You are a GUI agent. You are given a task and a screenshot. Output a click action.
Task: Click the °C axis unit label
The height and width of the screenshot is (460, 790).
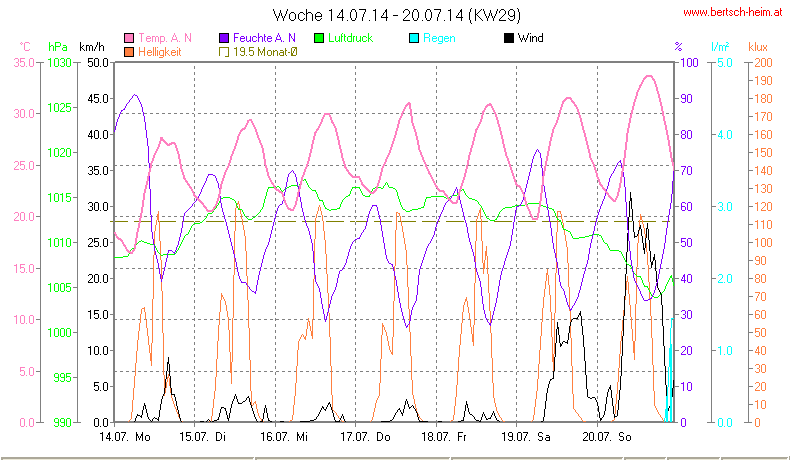pos(25,47)
